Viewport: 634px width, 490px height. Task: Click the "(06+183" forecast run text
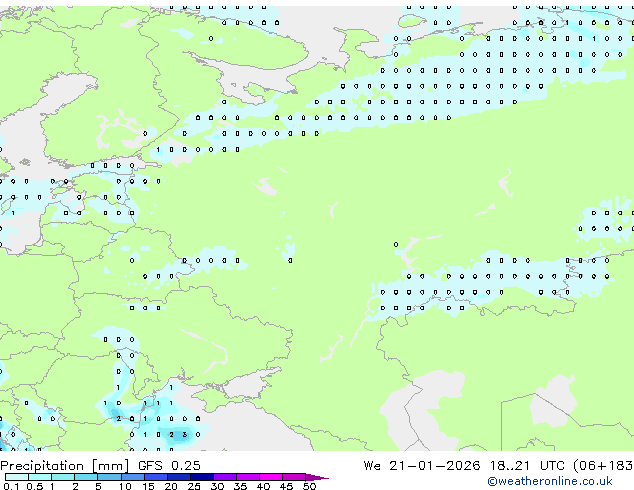tap(603, 466)
